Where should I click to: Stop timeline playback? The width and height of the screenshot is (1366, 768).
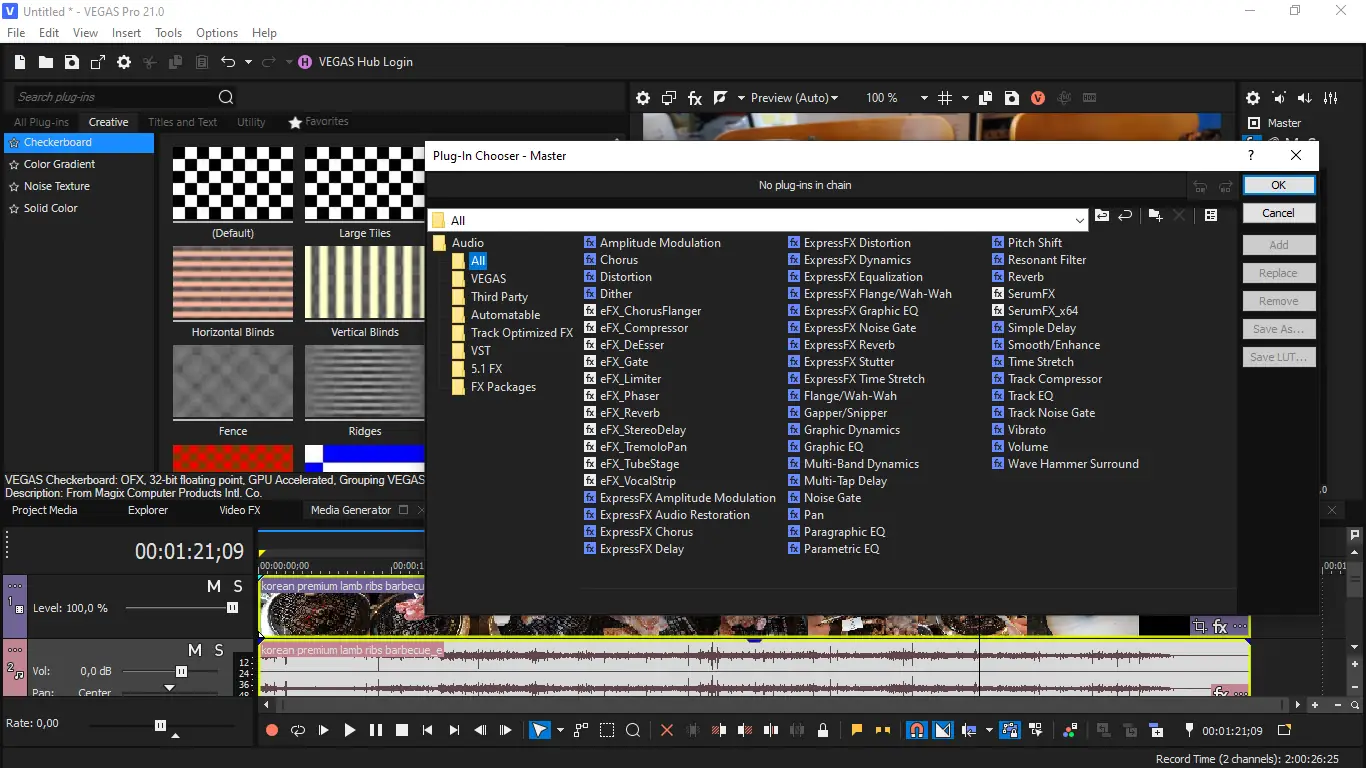[402, 731]
